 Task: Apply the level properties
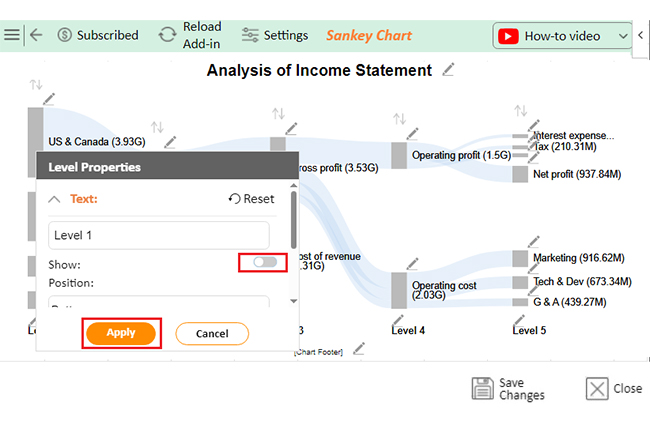pyautogui.click(x=121, y=333)
